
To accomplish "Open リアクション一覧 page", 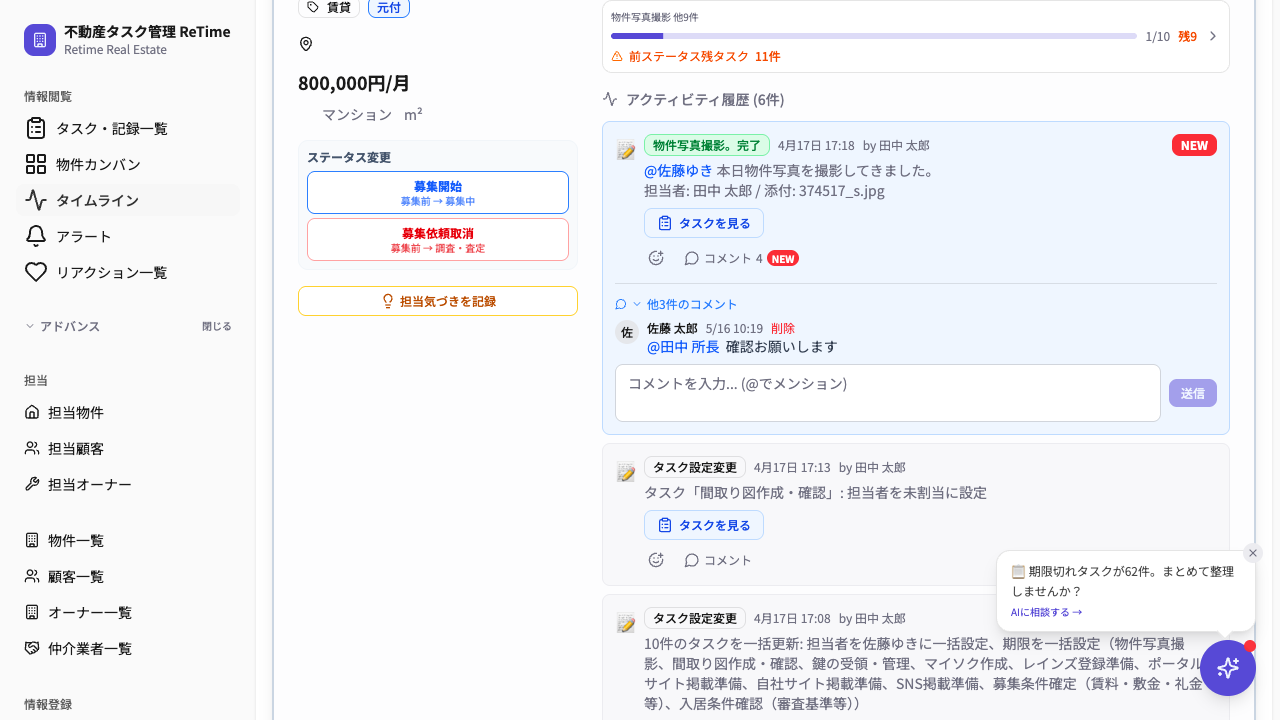I will point(128,272).
